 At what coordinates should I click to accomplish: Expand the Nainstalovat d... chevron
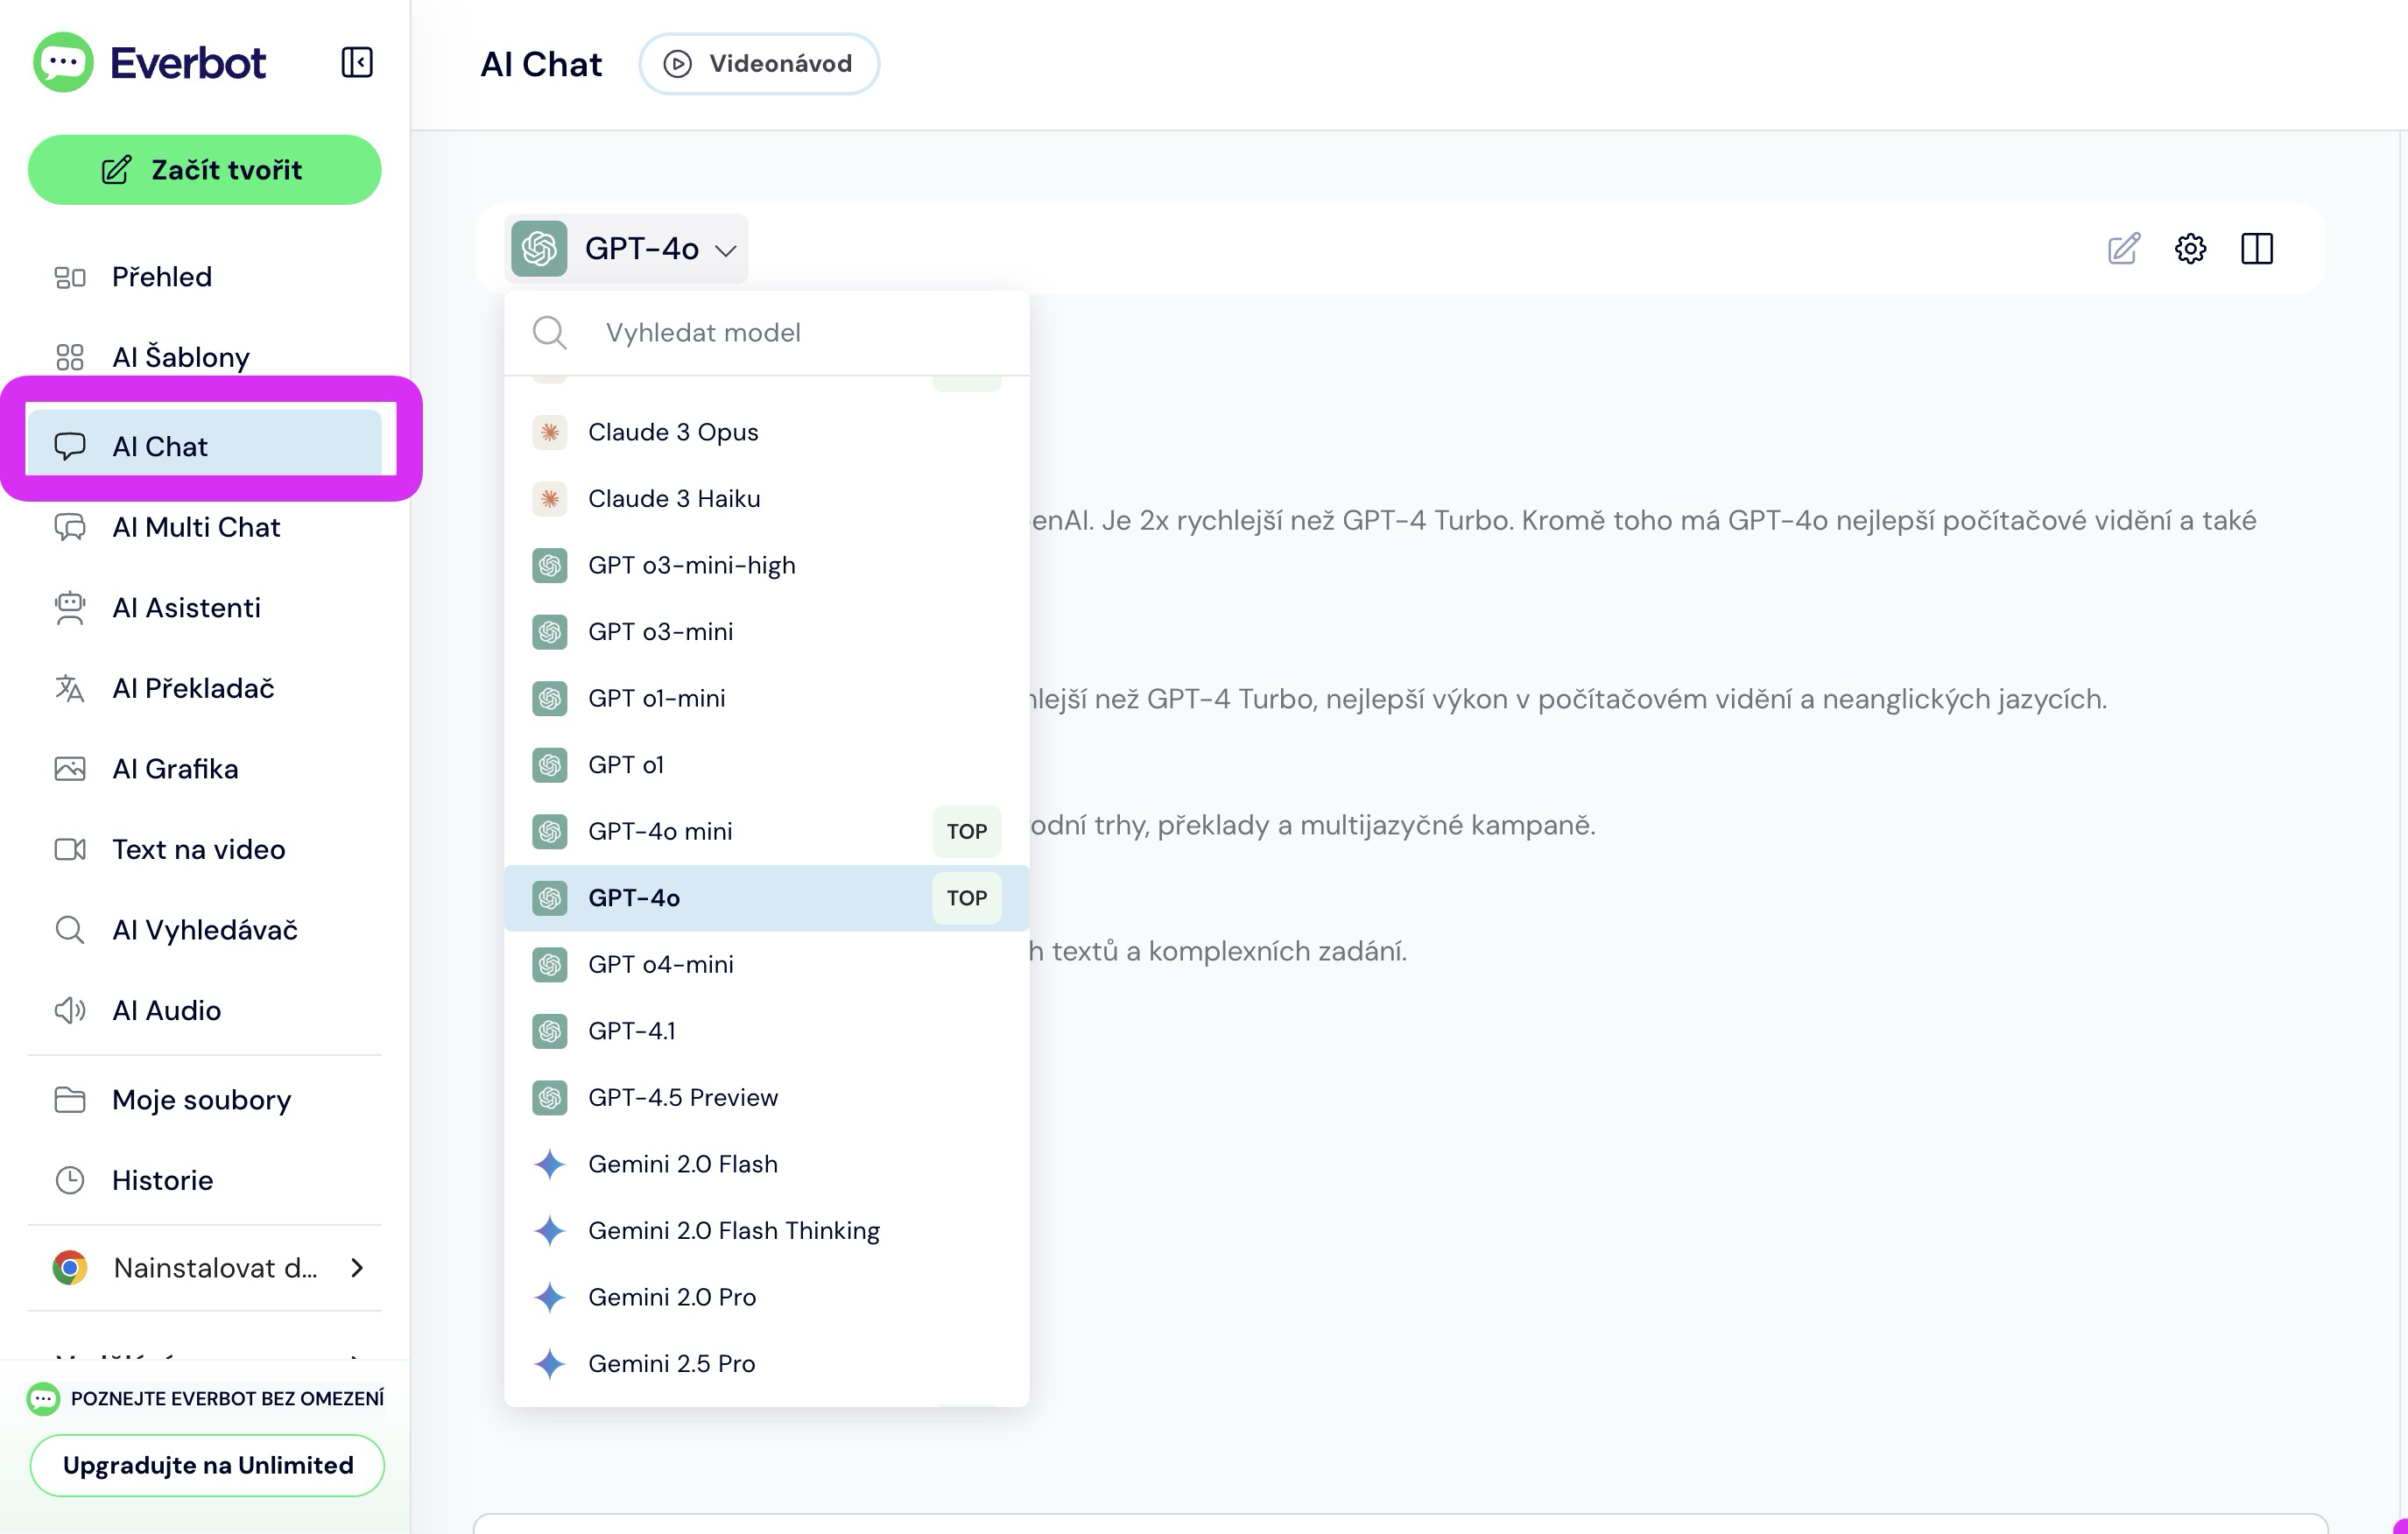click(x=357, y=1268)
